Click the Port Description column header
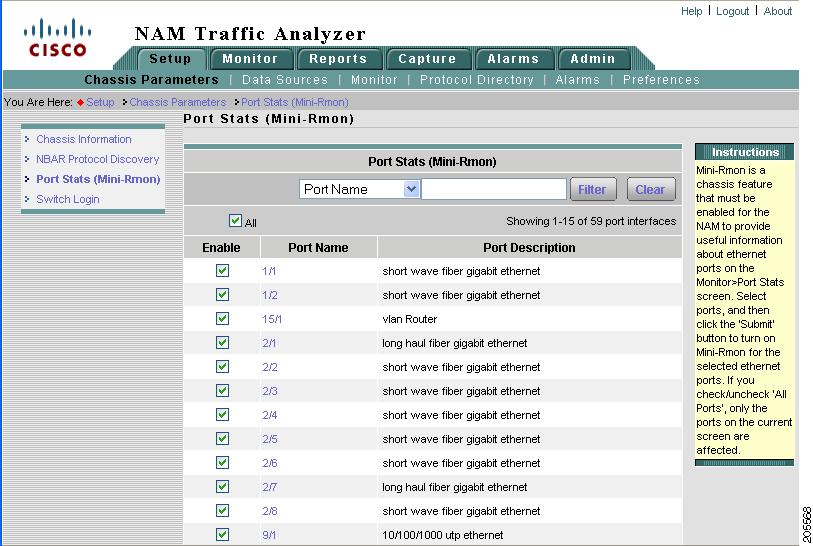Screen dimensions: 813x546 click(529, 248)
